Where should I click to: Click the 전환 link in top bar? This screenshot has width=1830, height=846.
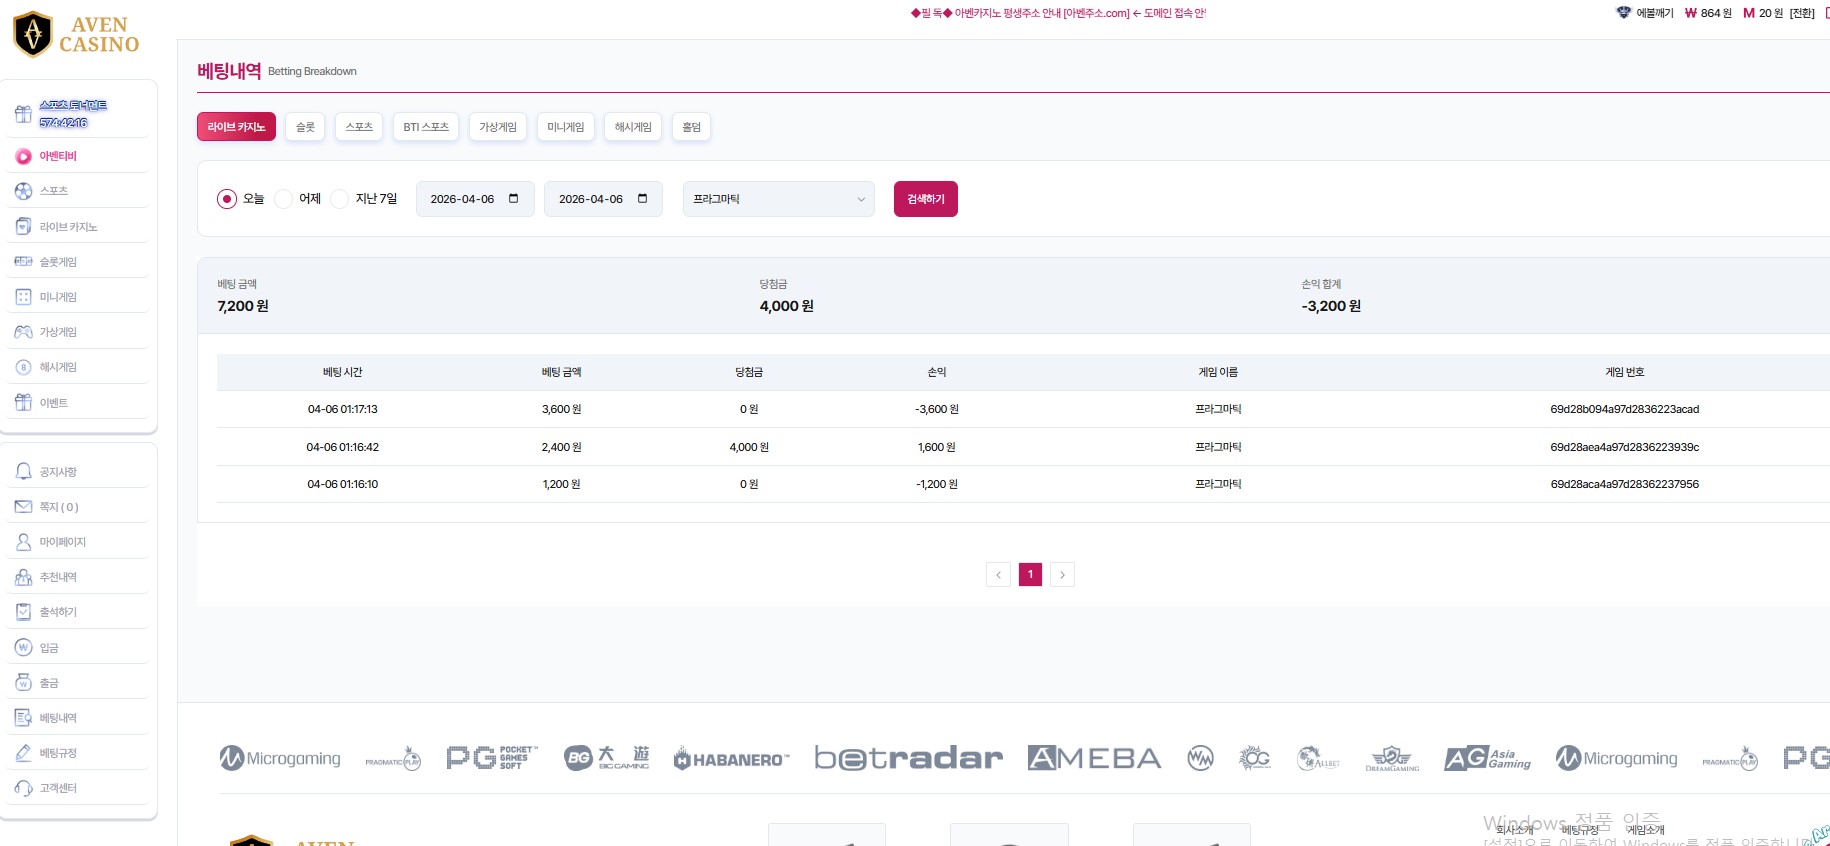[x=1801, y=13]
